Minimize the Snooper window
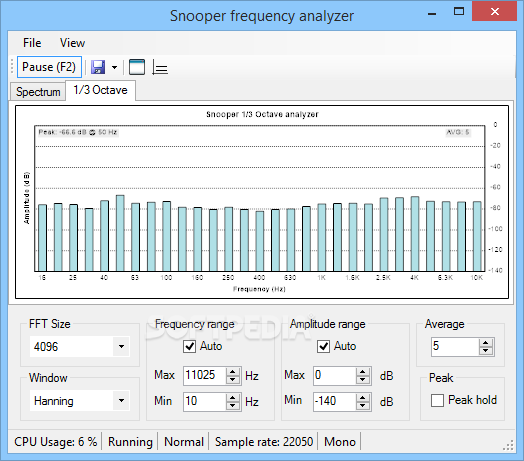The image size is (524, 461). click(432, 13)
